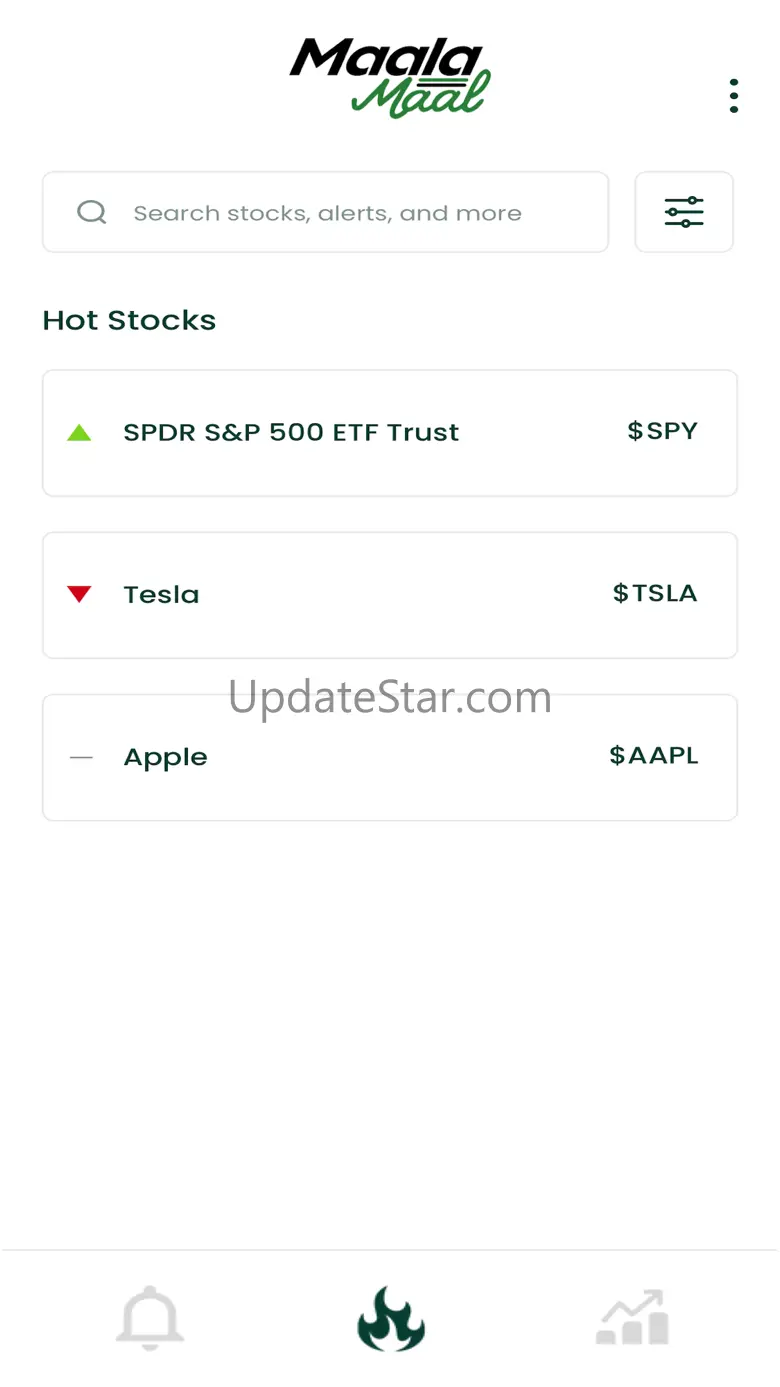This screenshot has width=780, height=1387.
Task: Tap the red down arrow for Tesla
Action: pos(79,595)
